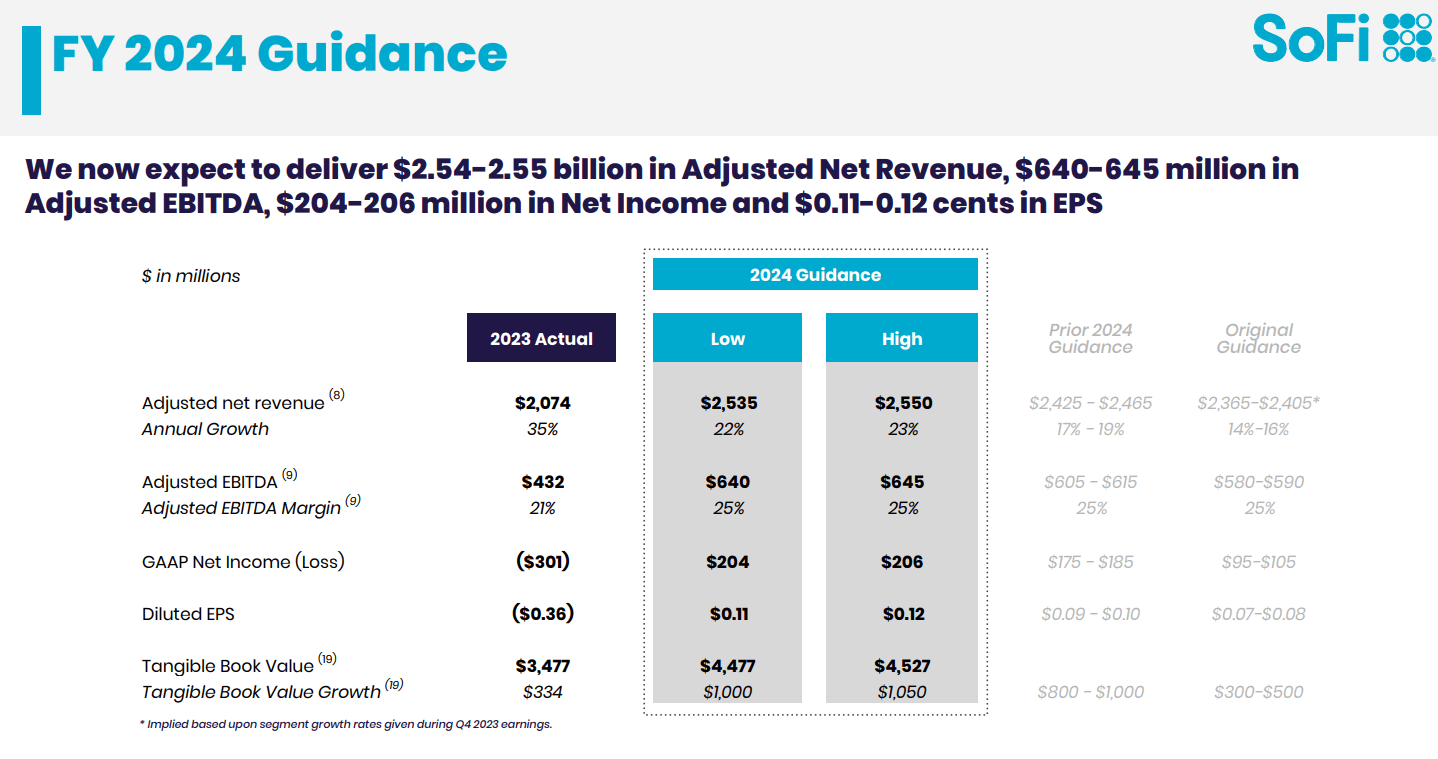This screenshot has width=1438, height=759.
Task: Click footnote marker (8) next to Adjusted net revenue
Action: 338,394
